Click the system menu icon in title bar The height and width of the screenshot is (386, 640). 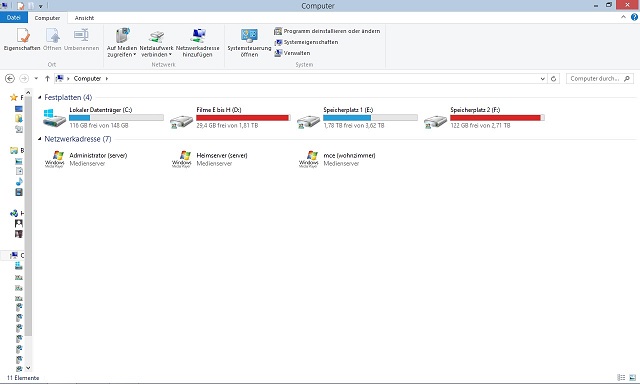point(4,5)
